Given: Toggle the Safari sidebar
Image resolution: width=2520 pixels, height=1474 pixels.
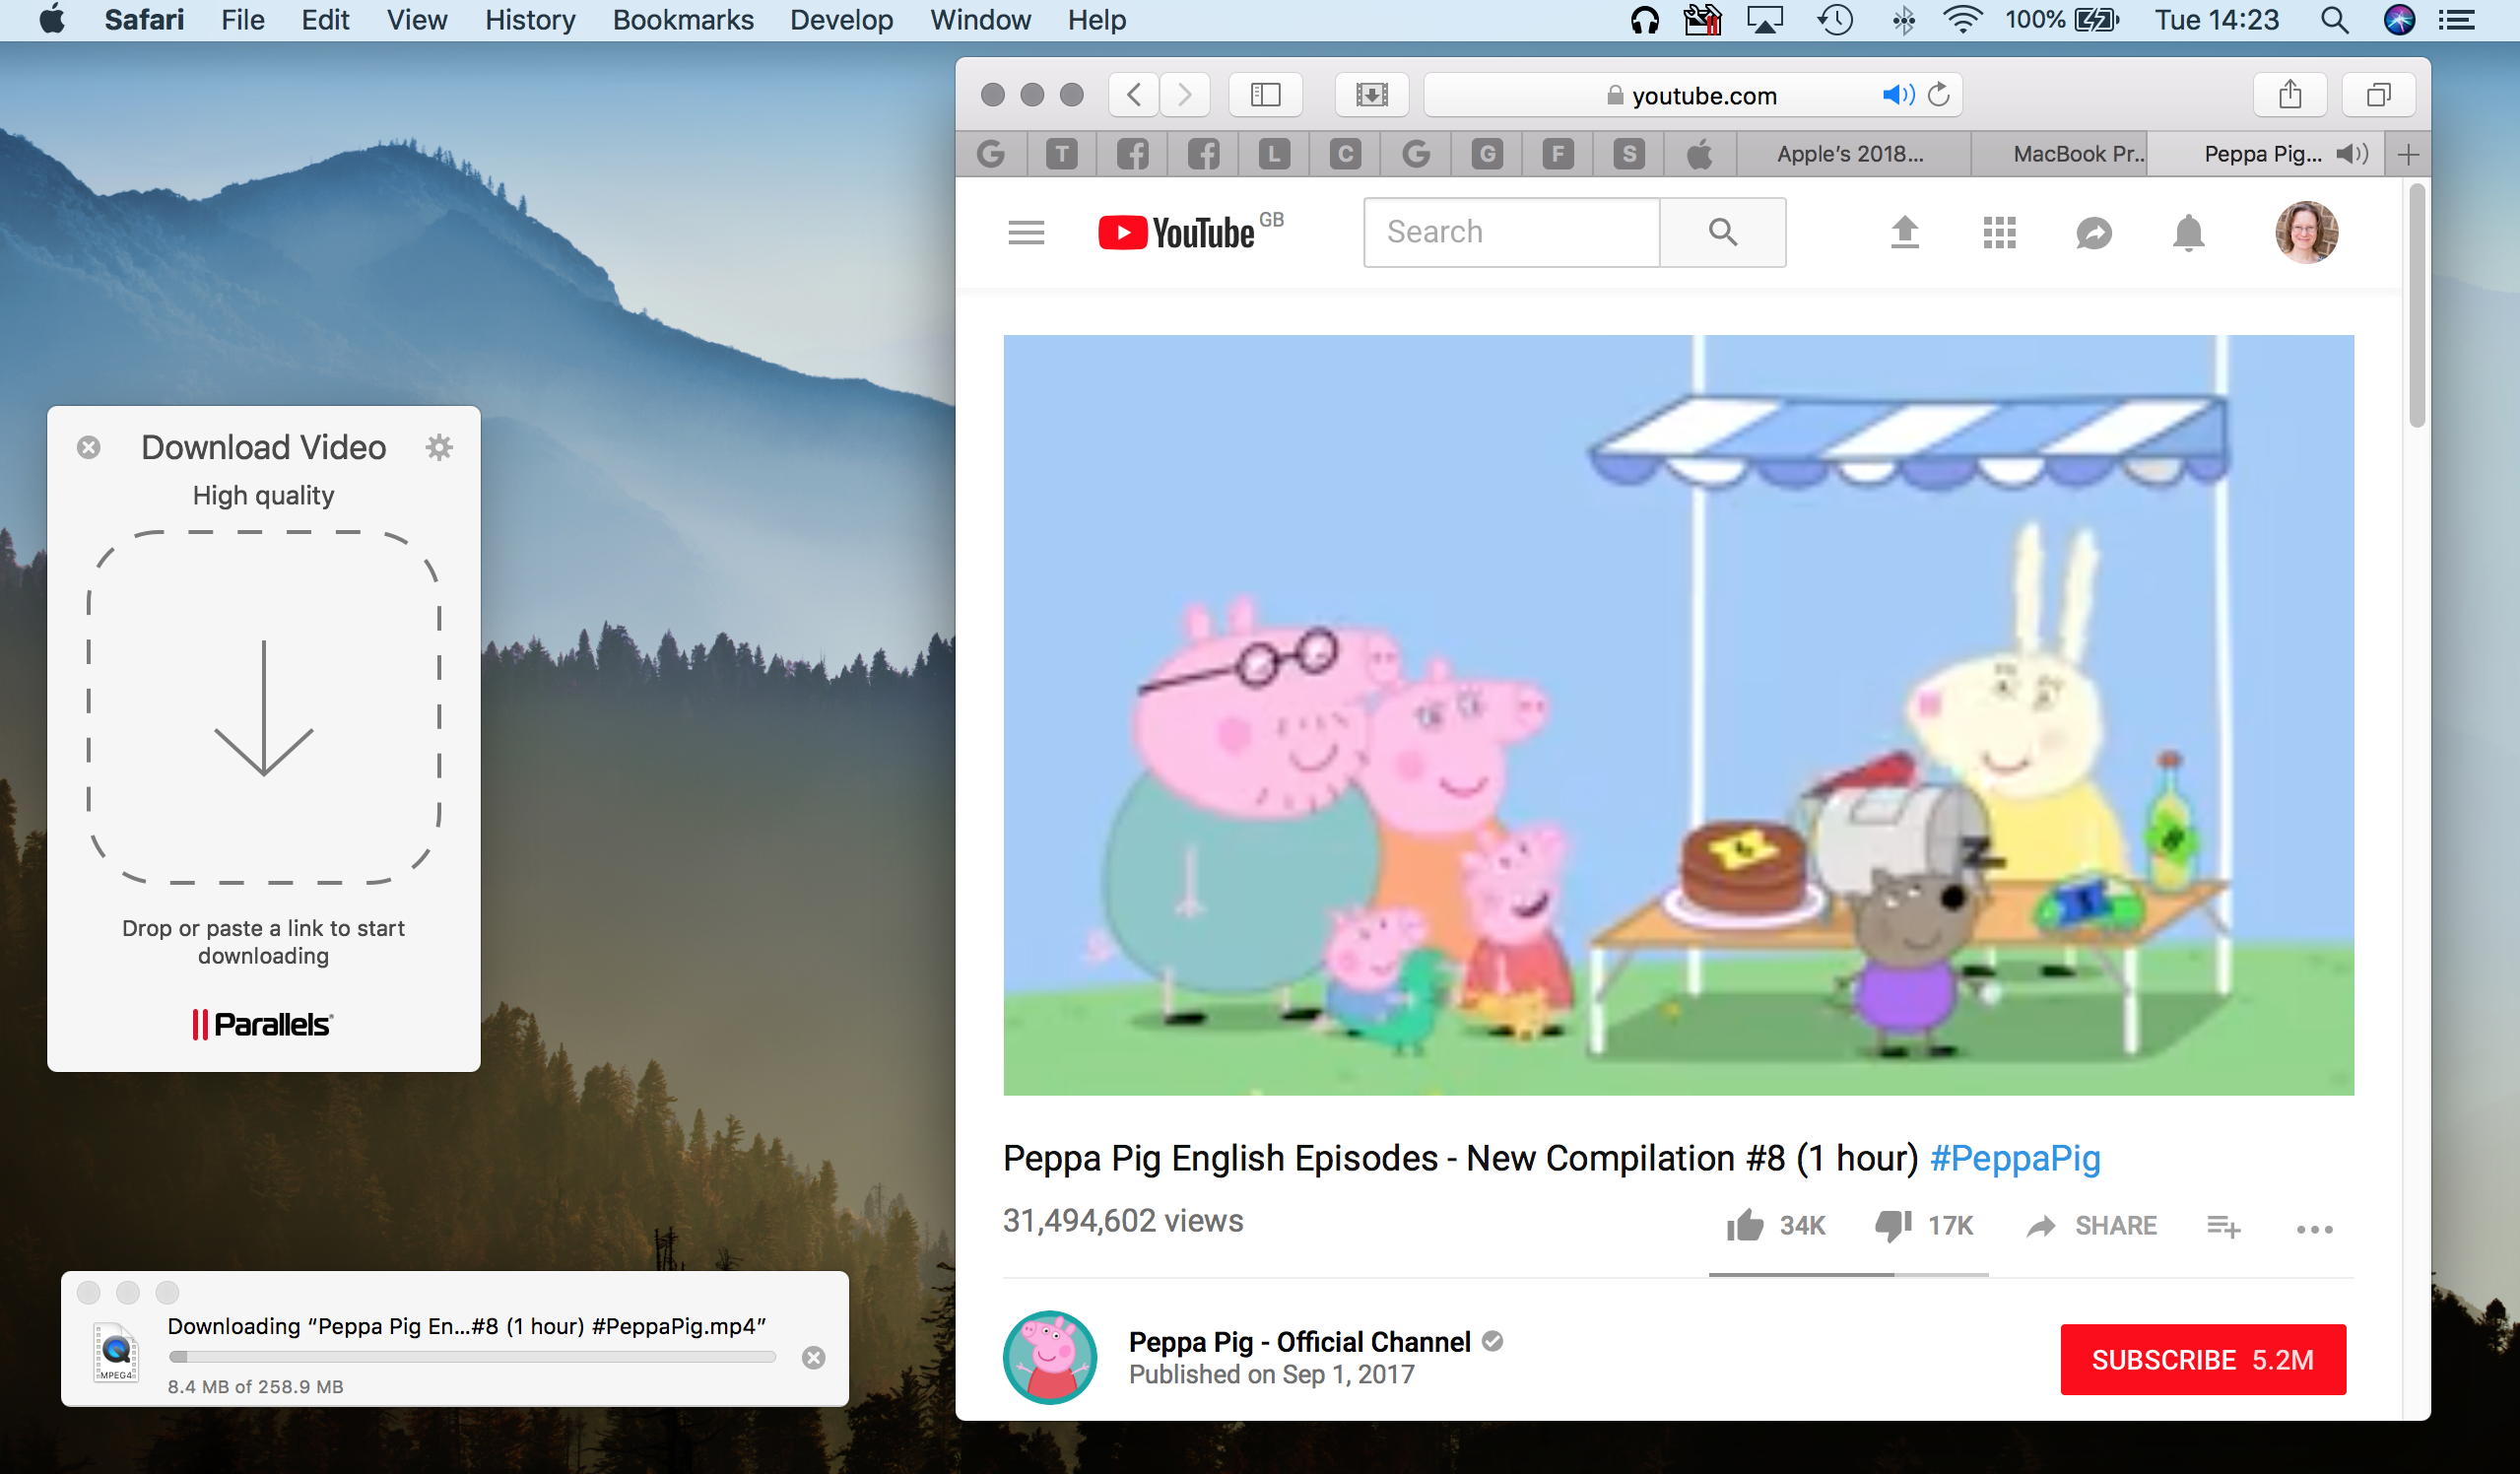Looking at the screenshot, I should click(1265, 95).
